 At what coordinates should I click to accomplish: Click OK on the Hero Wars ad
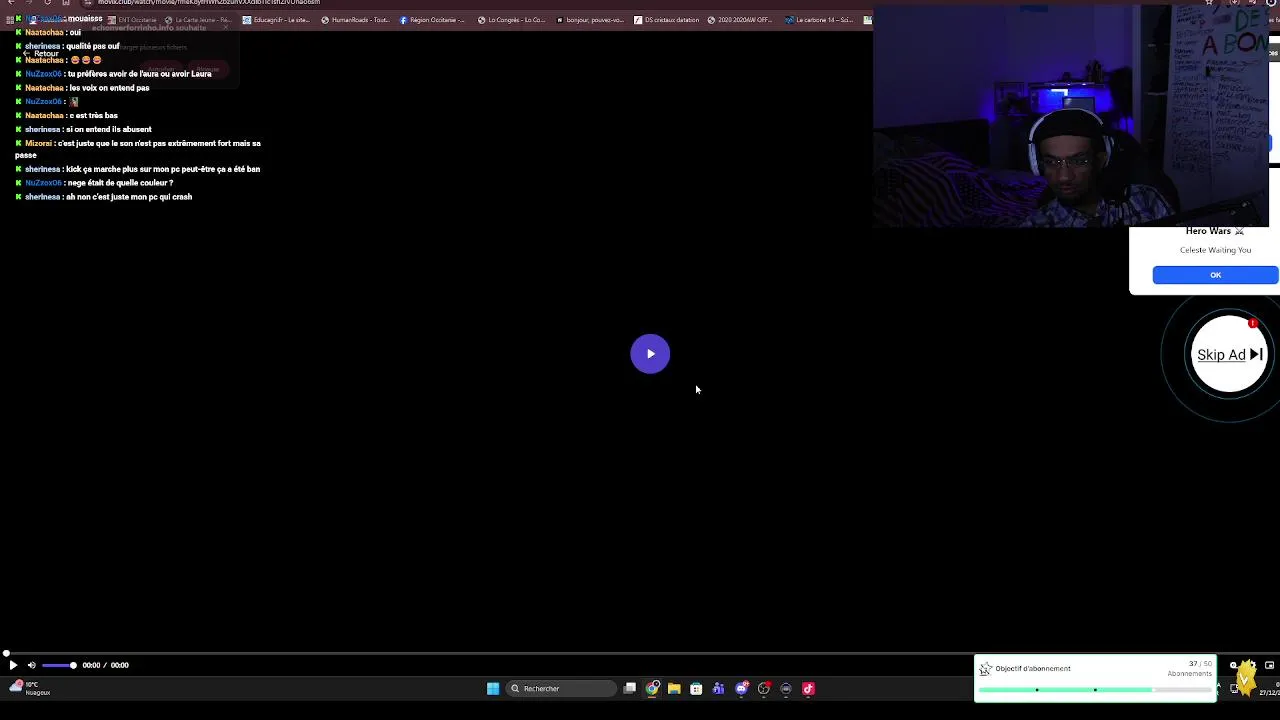coord(1215,275)
